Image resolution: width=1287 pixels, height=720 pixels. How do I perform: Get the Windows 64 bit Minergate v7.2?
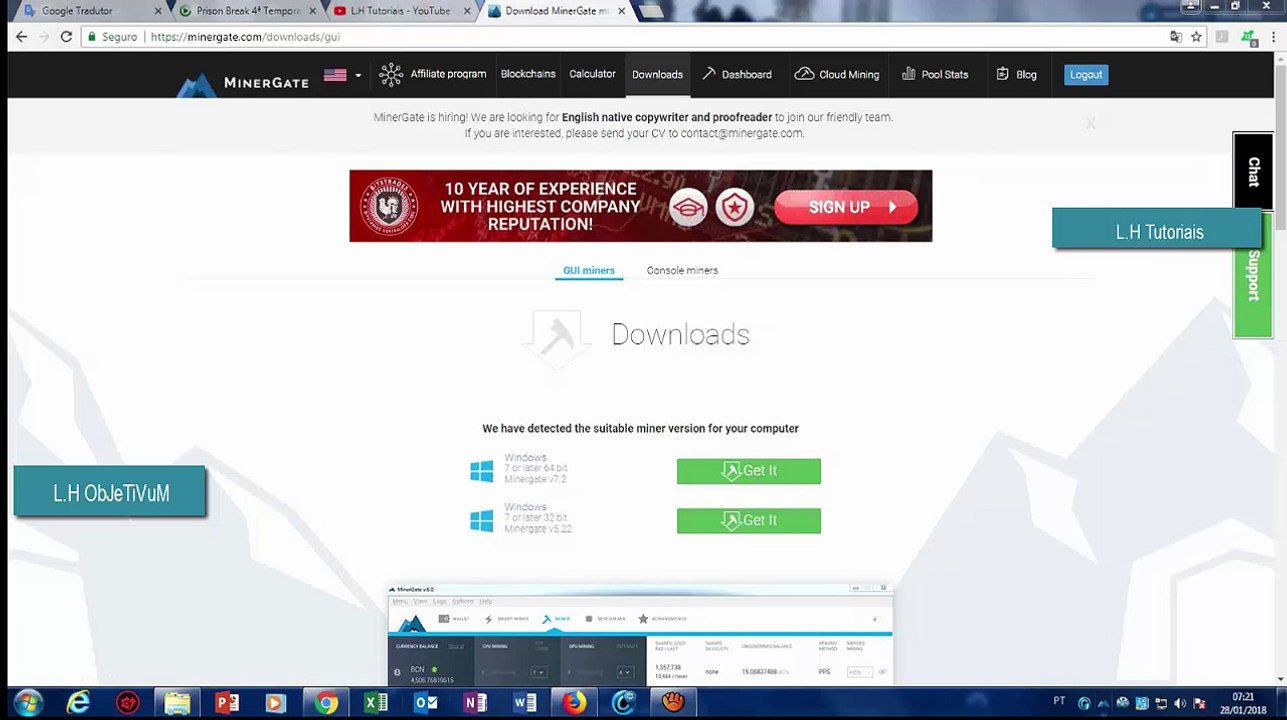click(x=748, y=471)
